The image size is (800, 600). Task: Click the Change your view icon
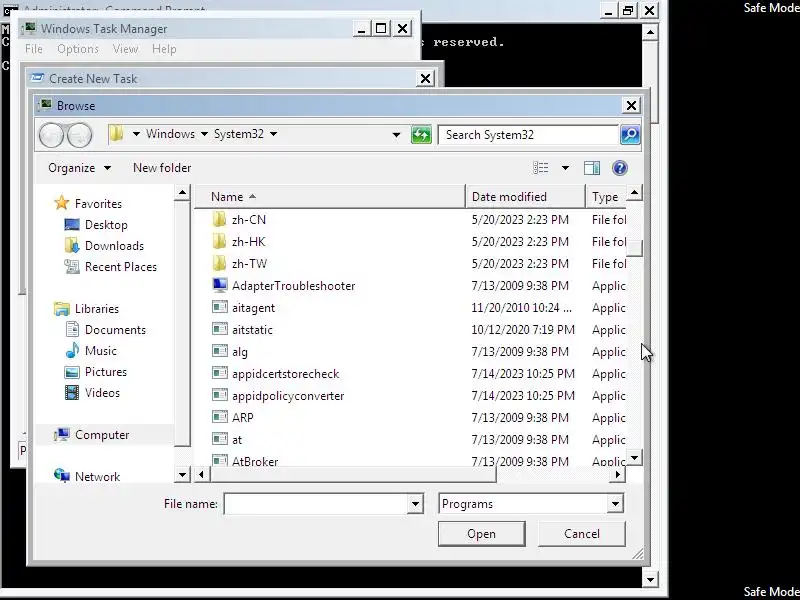point(541,168)
